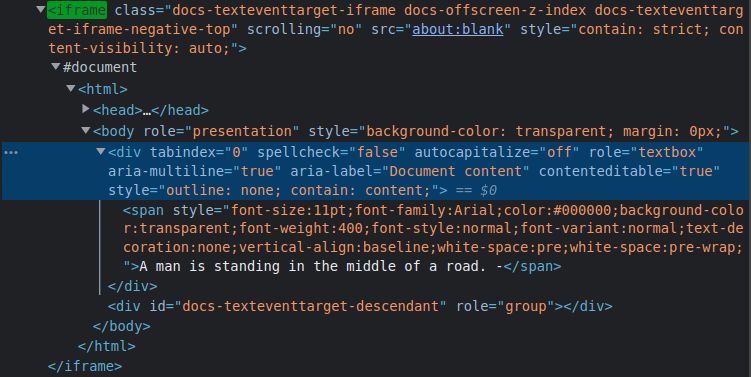Select the closing </iframe> tag
Screen dimensions: 751x377
(x=85, y=366)
